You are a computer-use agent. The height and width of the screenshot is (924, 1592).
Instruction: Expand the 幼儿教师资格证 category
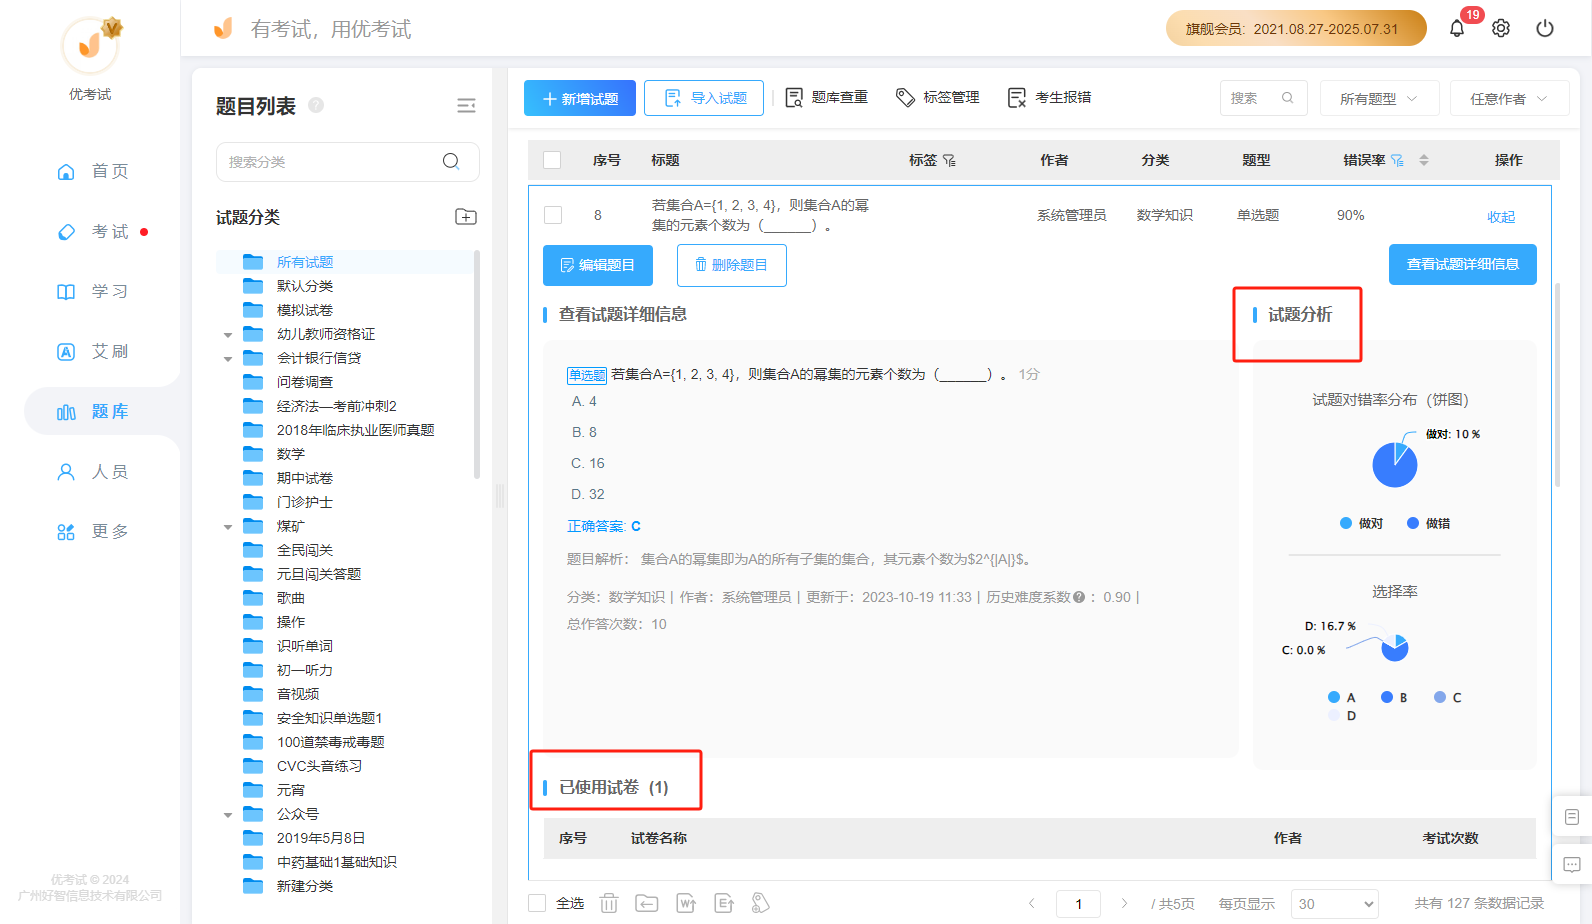(228, 335)
